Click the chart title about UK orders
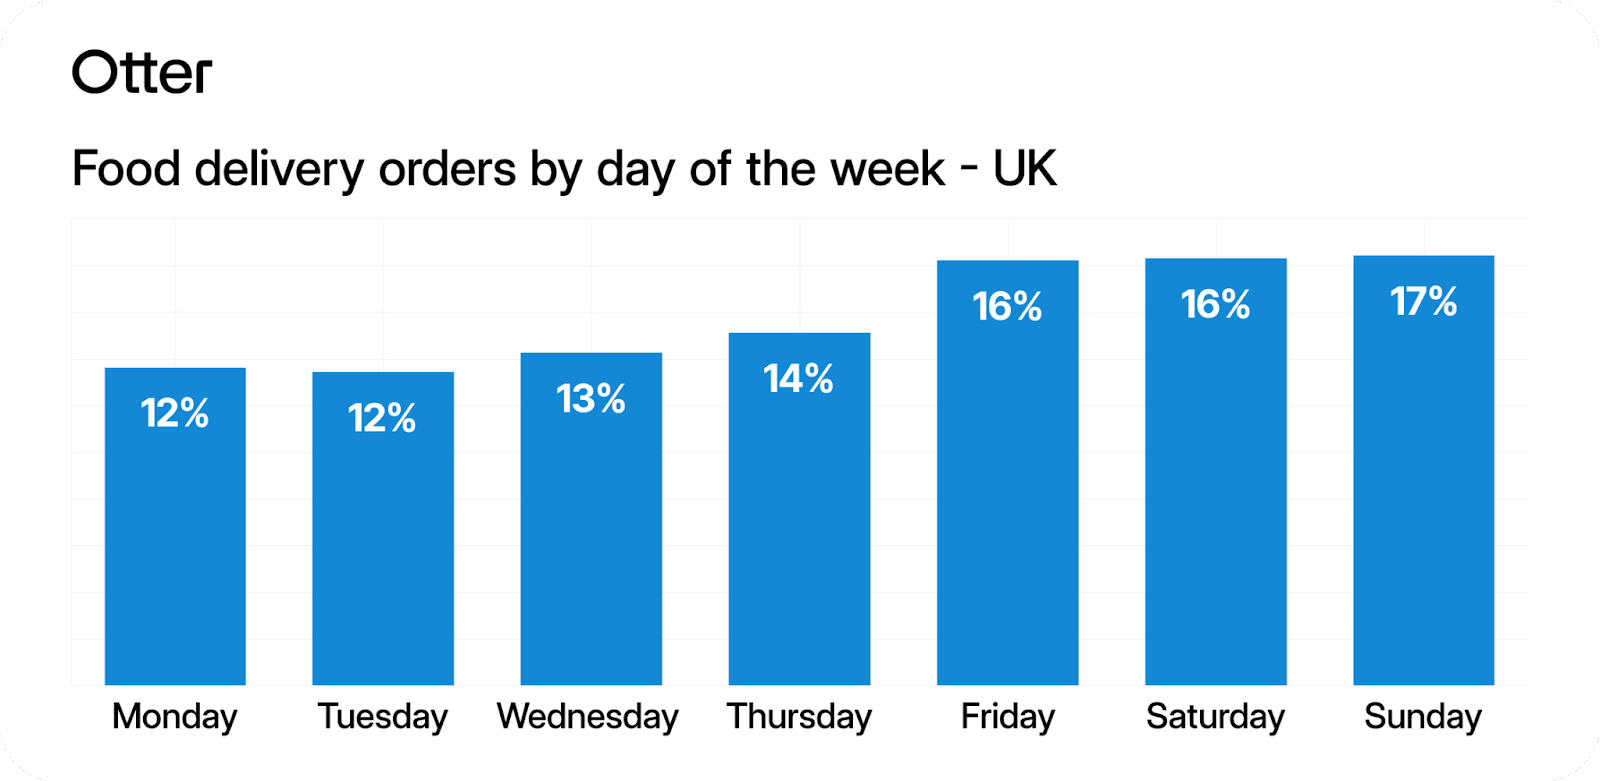The image size is (1600, 781). 564,169
